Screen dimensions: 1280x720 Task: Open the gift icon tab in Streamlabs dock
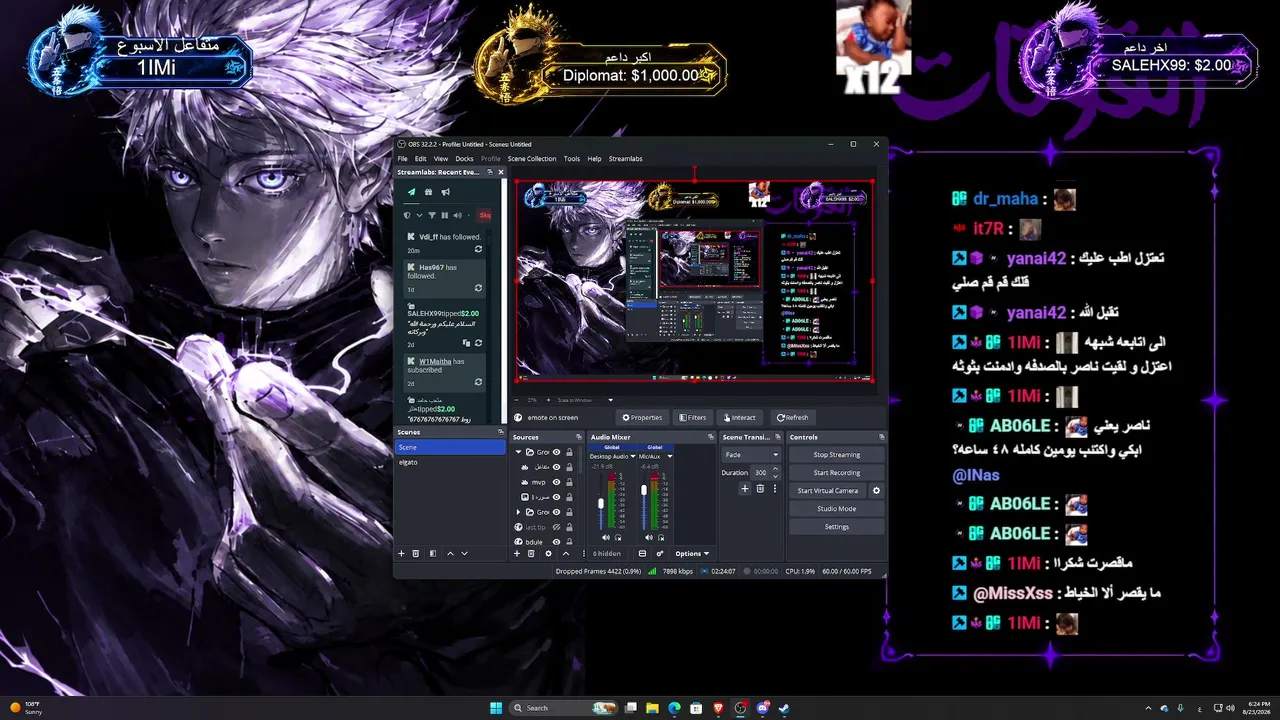click(x=428, y=192)
